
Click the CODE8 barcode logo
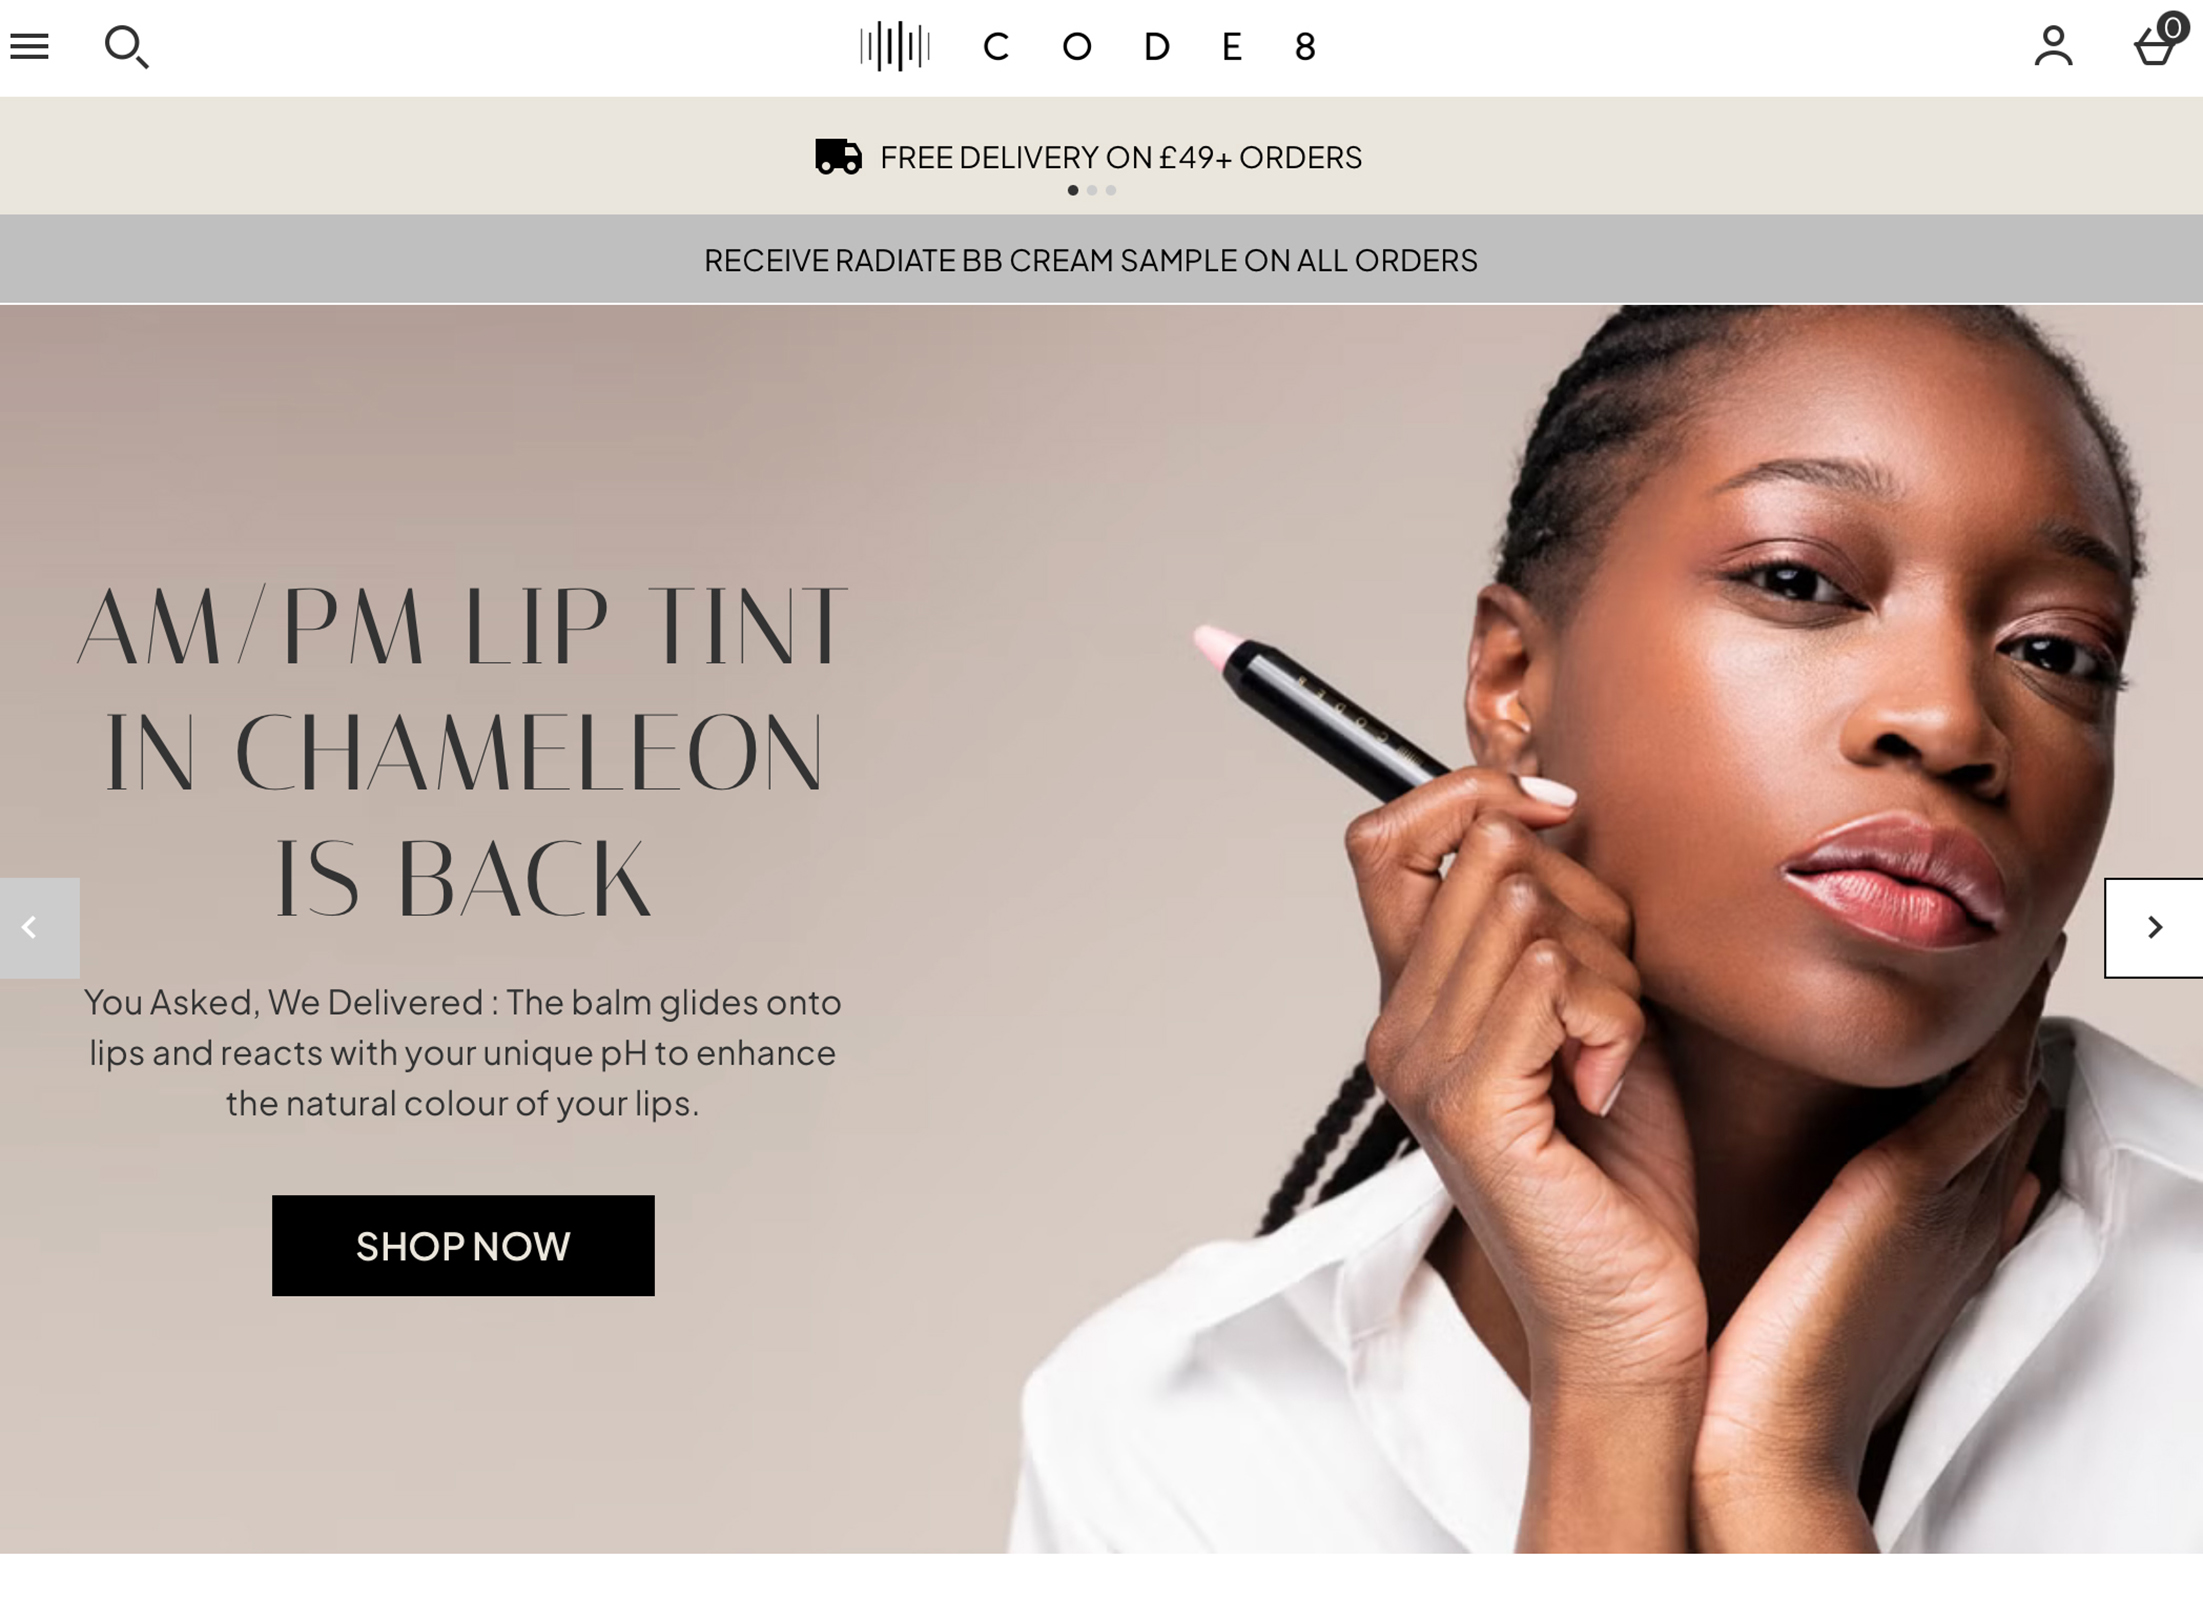tap(895, 46)
